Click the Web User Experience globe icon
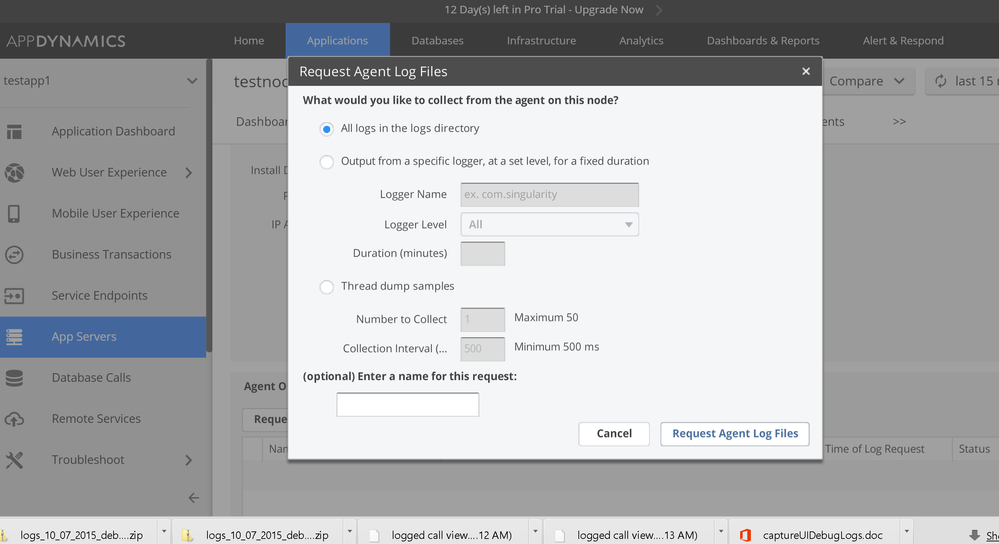 (x=14, y=173)
